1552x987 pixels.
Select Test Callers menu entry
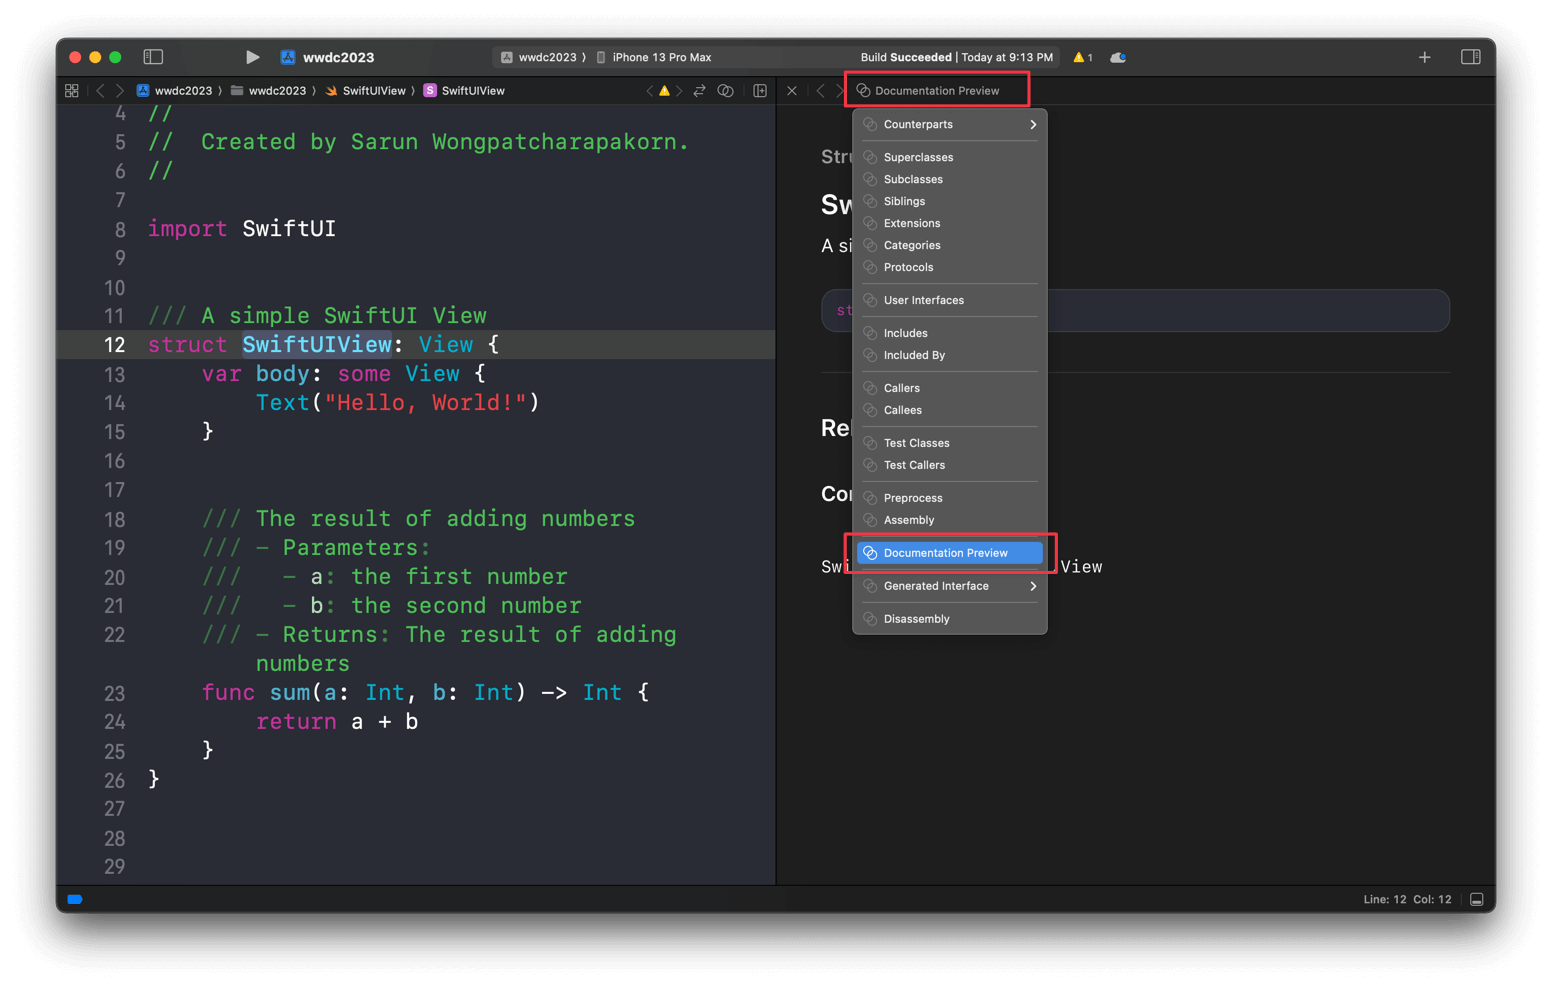click(950, 465)
